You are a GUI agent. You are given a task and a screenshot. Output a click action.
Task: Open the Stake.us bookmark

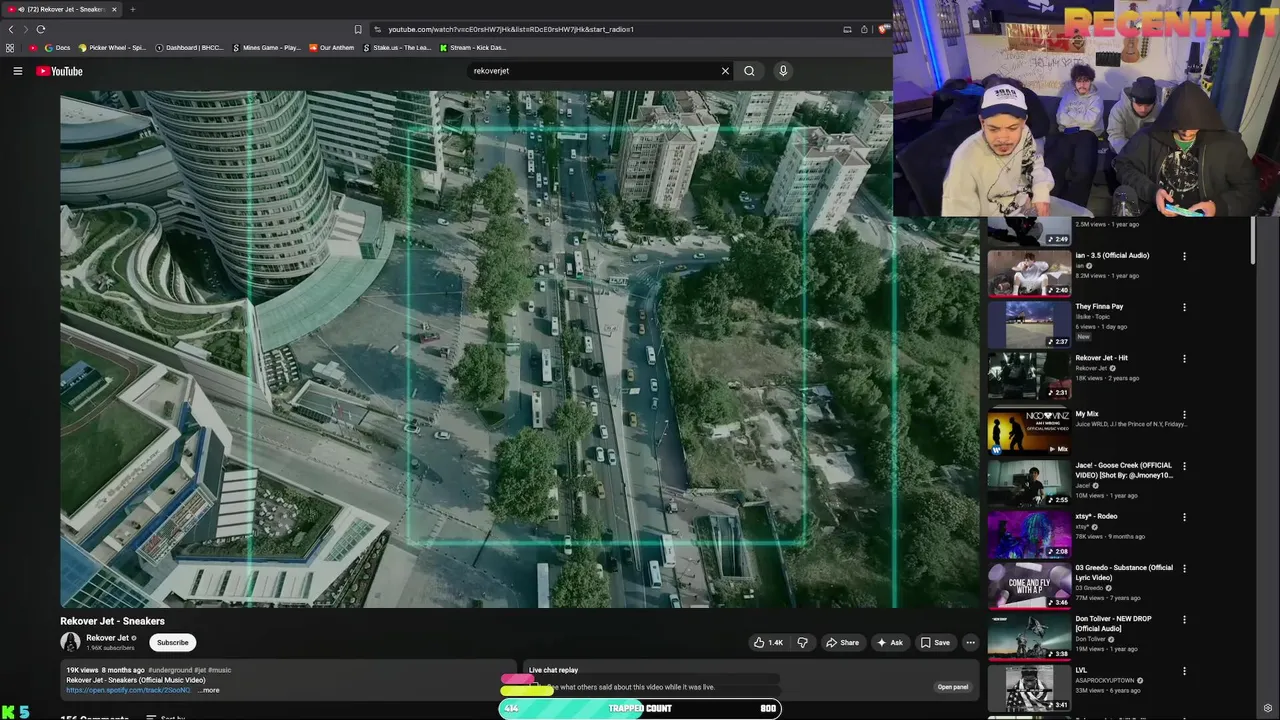tap(397, 48)
